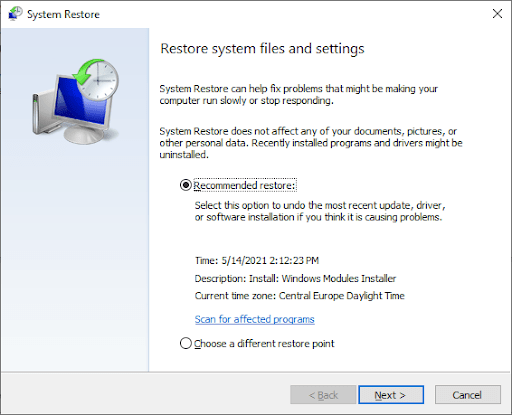
Task: Click the greyed-out Back button
Action: [323, 395]
